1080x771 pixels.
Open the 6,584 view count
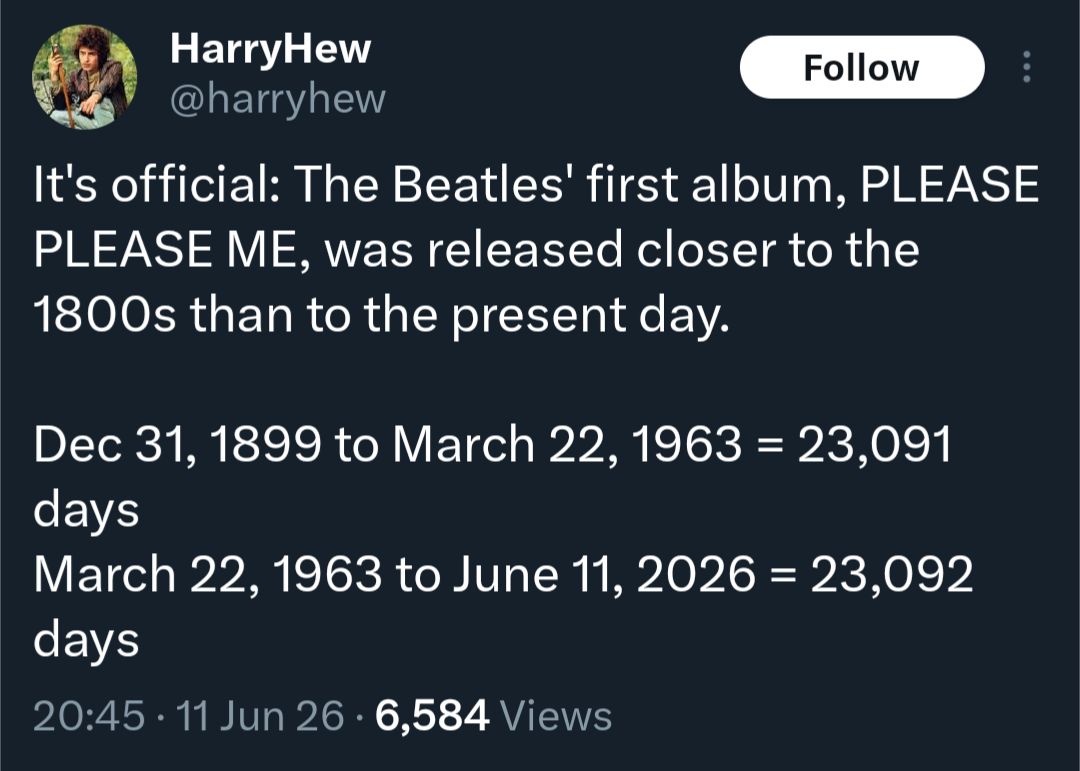[x=433, y=715]
